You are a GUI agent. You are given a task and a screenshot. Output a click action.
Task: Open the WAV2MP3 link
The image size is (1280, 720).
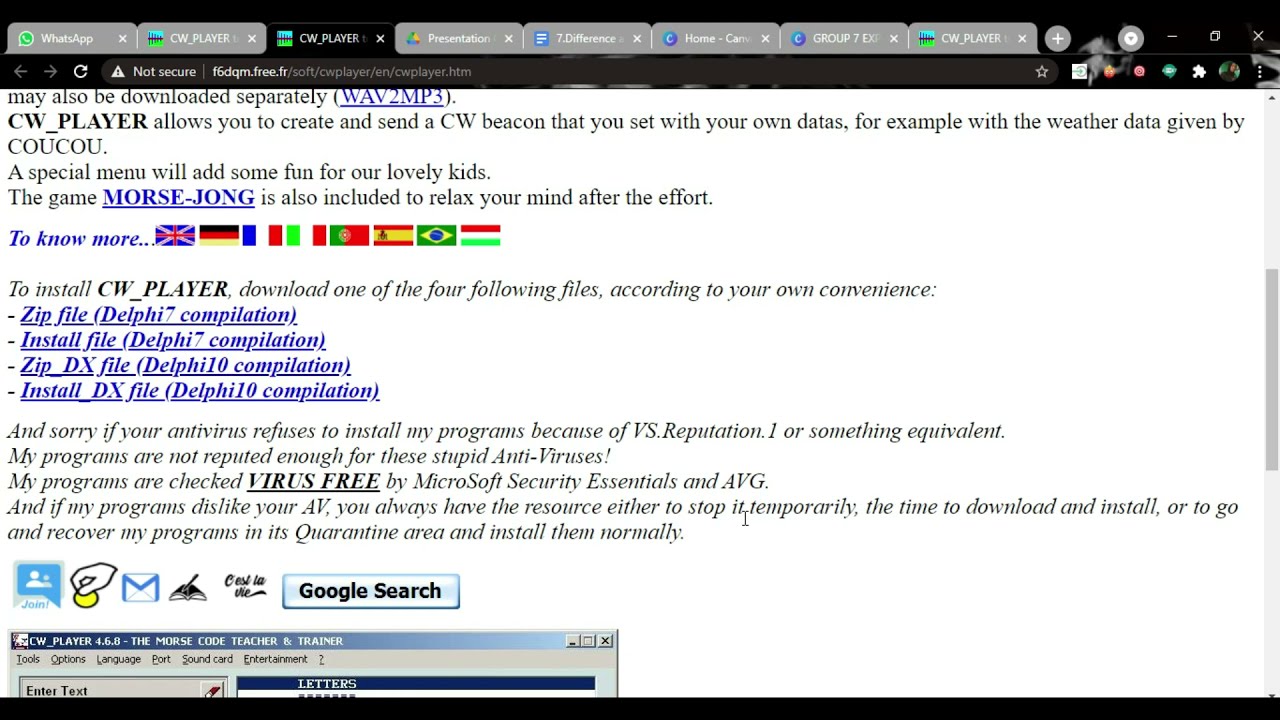click(x=392, y=96)
